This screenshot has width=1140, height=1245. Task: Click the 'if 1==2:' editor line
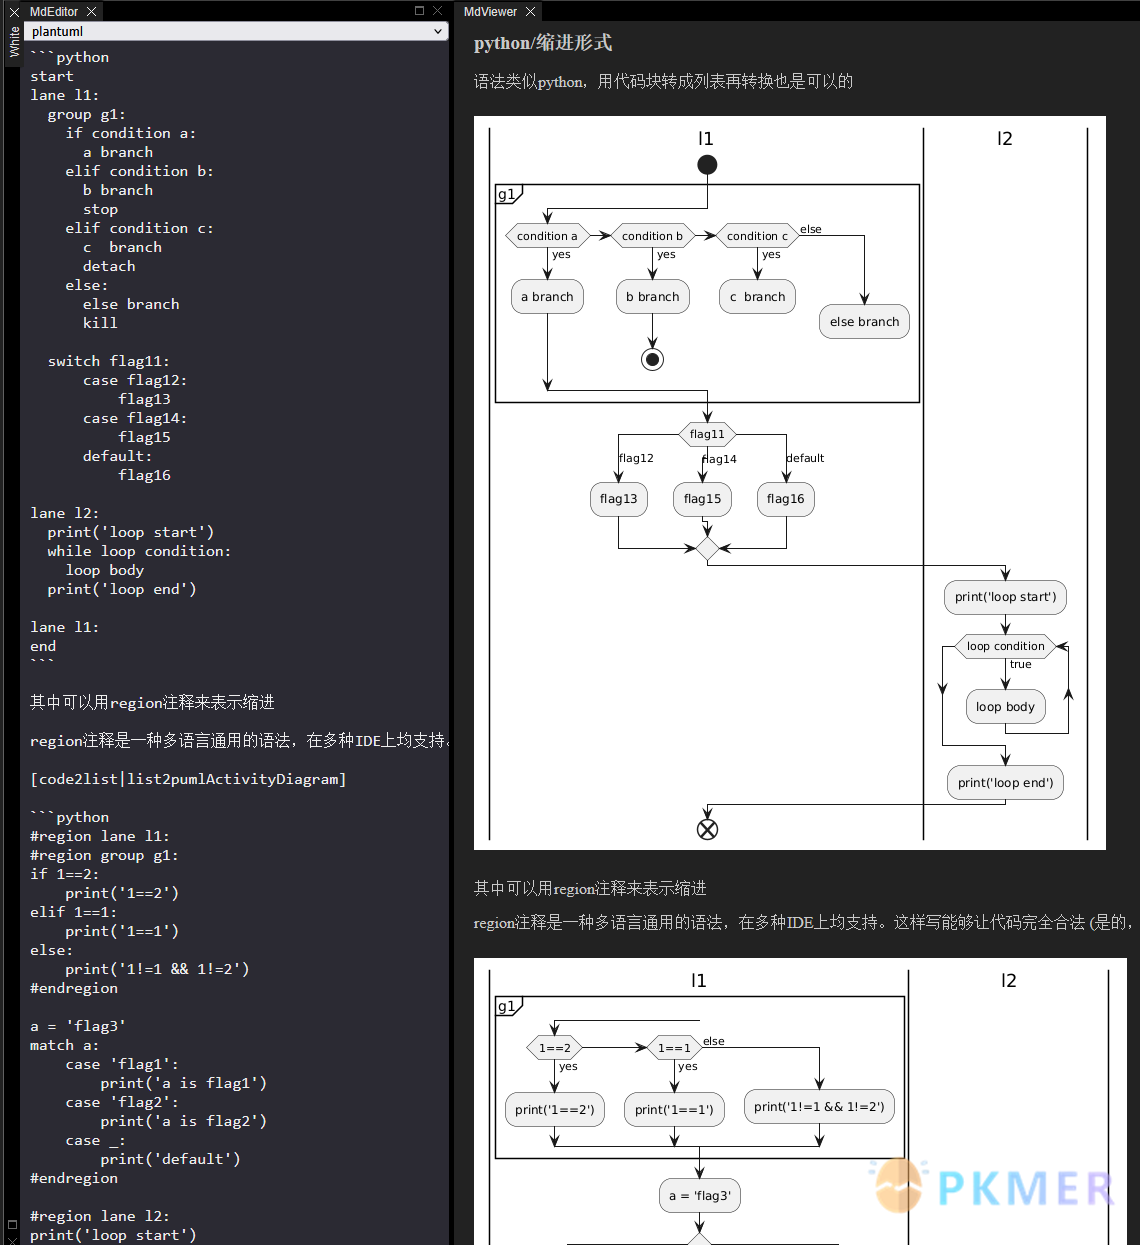point(65,874)
